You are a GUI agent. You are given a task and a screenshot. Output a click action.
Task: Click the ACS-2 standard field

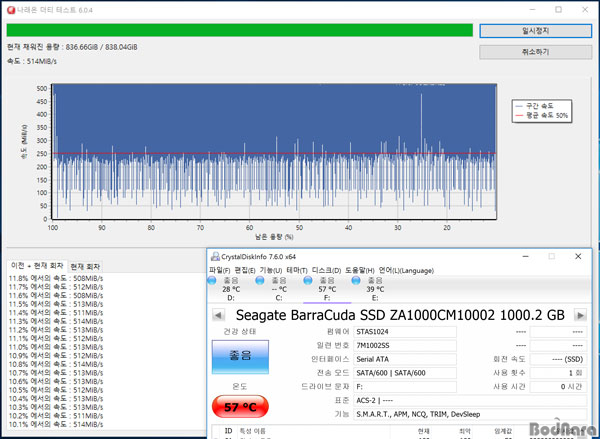470,401
